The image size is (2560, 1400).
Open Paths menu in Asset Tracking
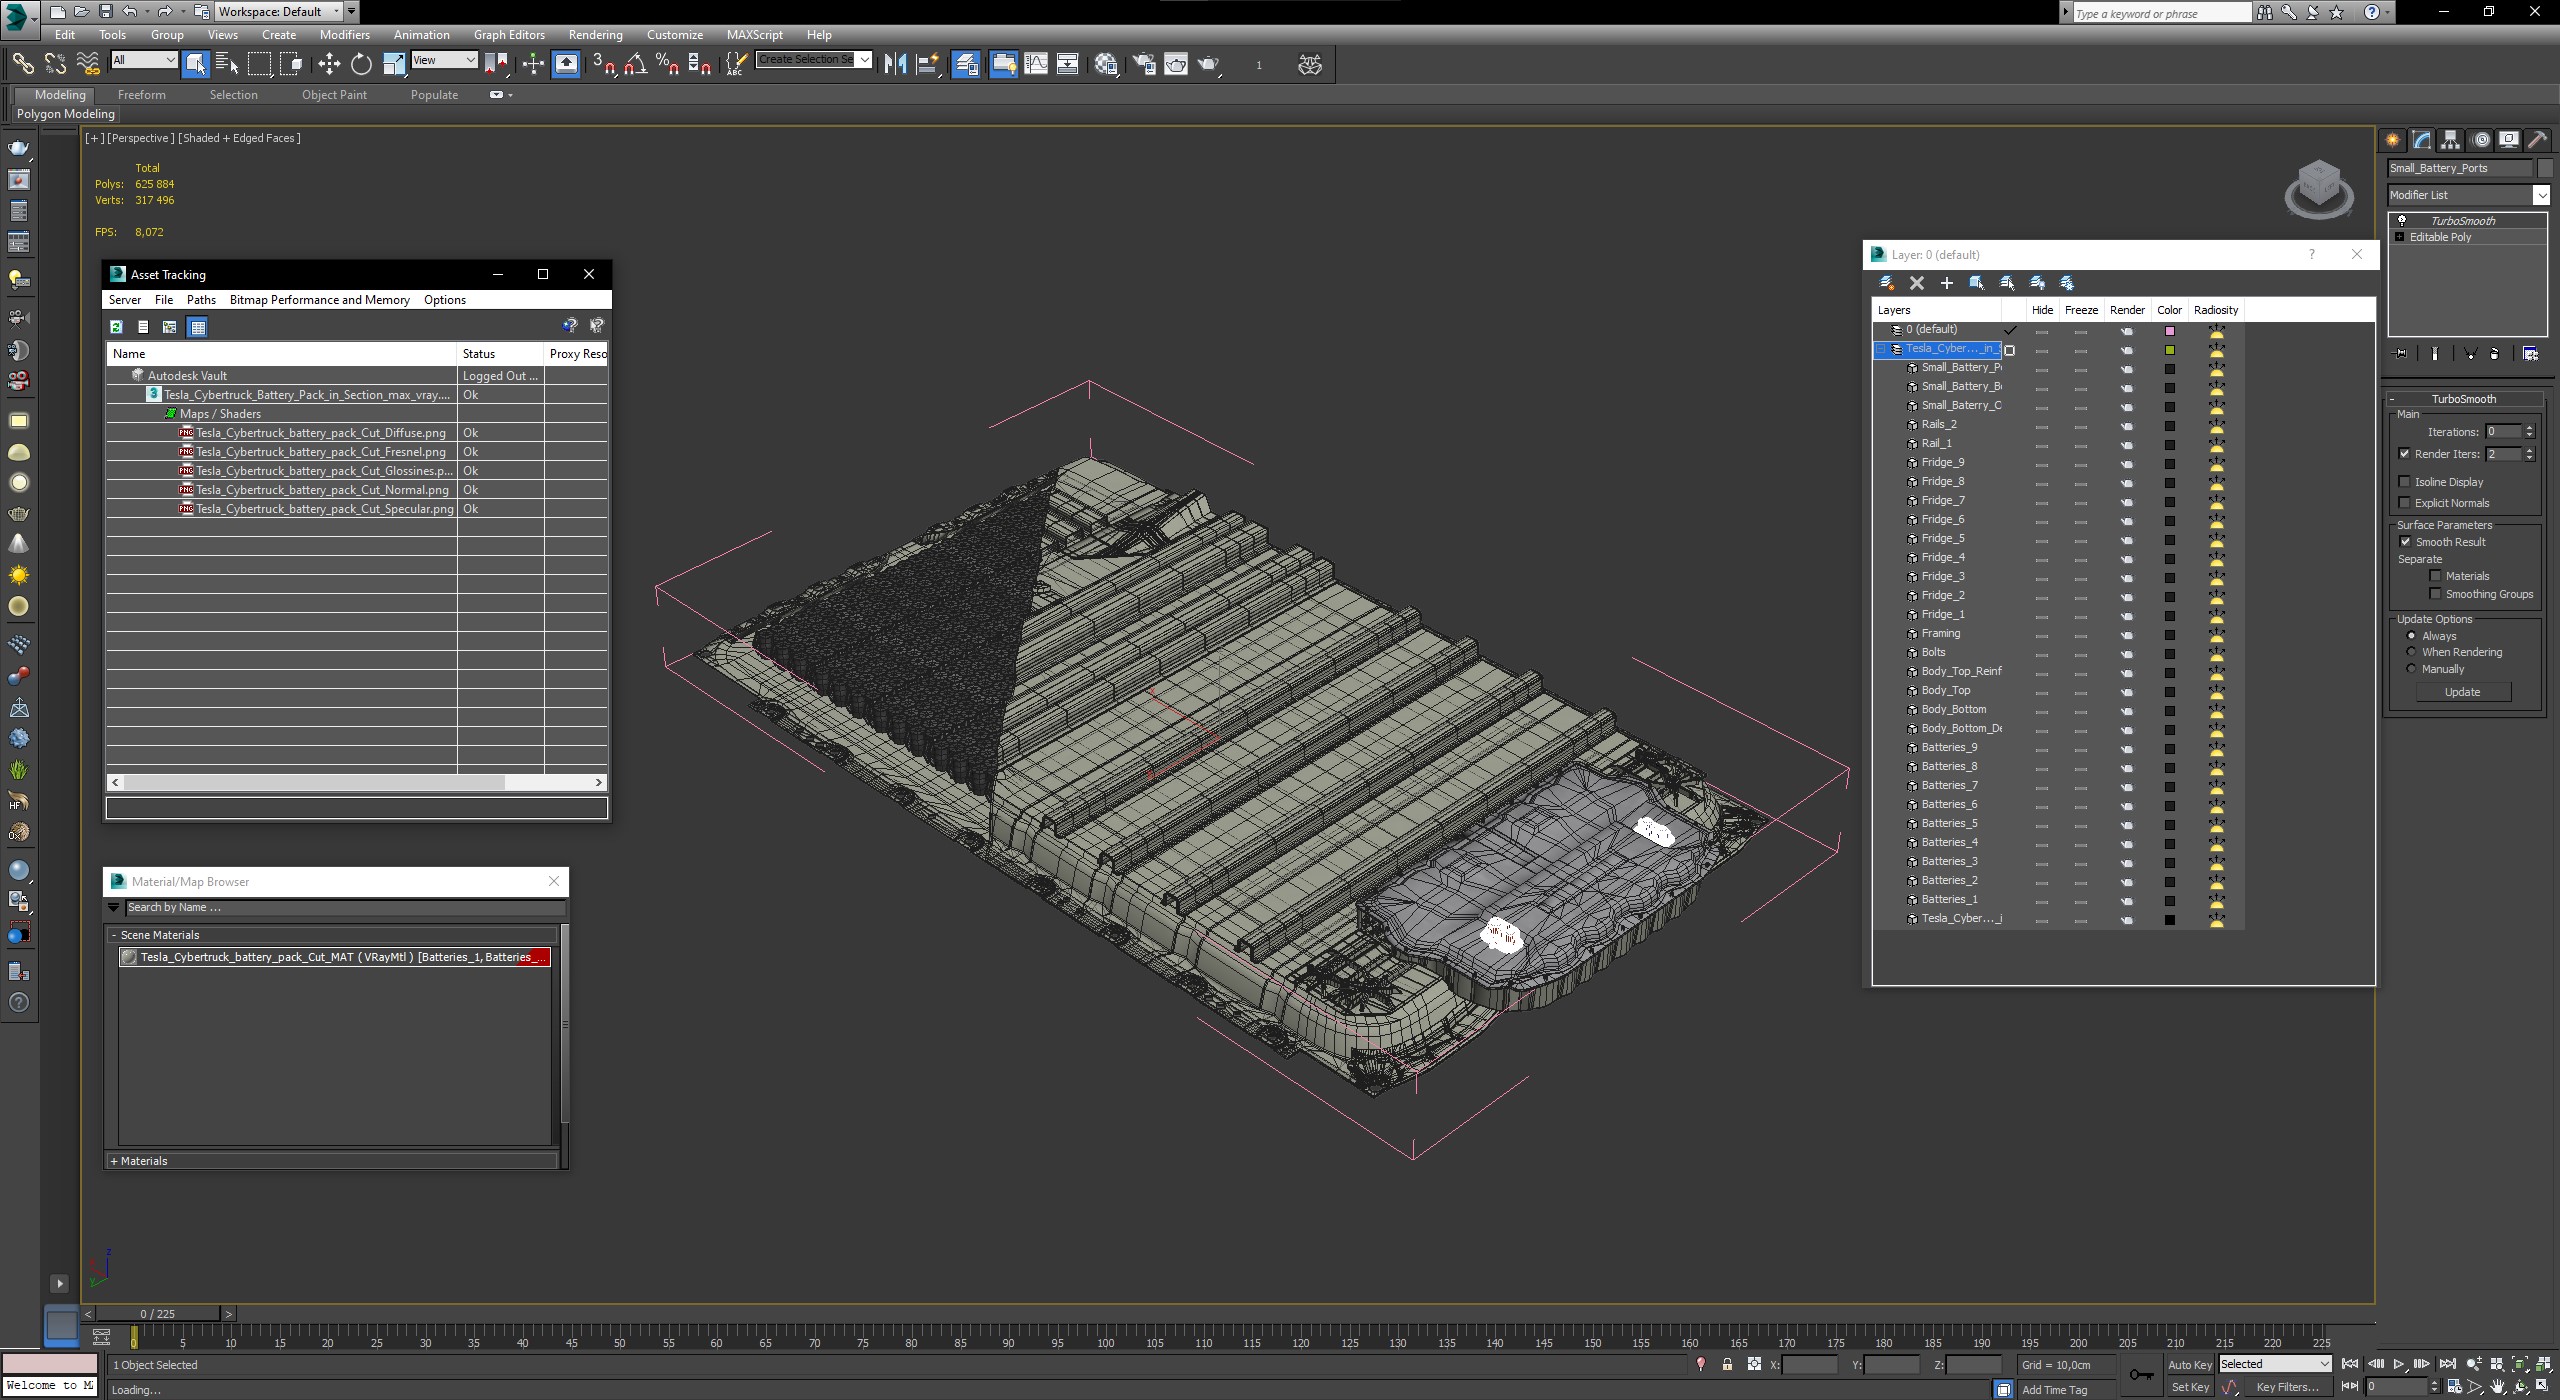click(201, 300)
